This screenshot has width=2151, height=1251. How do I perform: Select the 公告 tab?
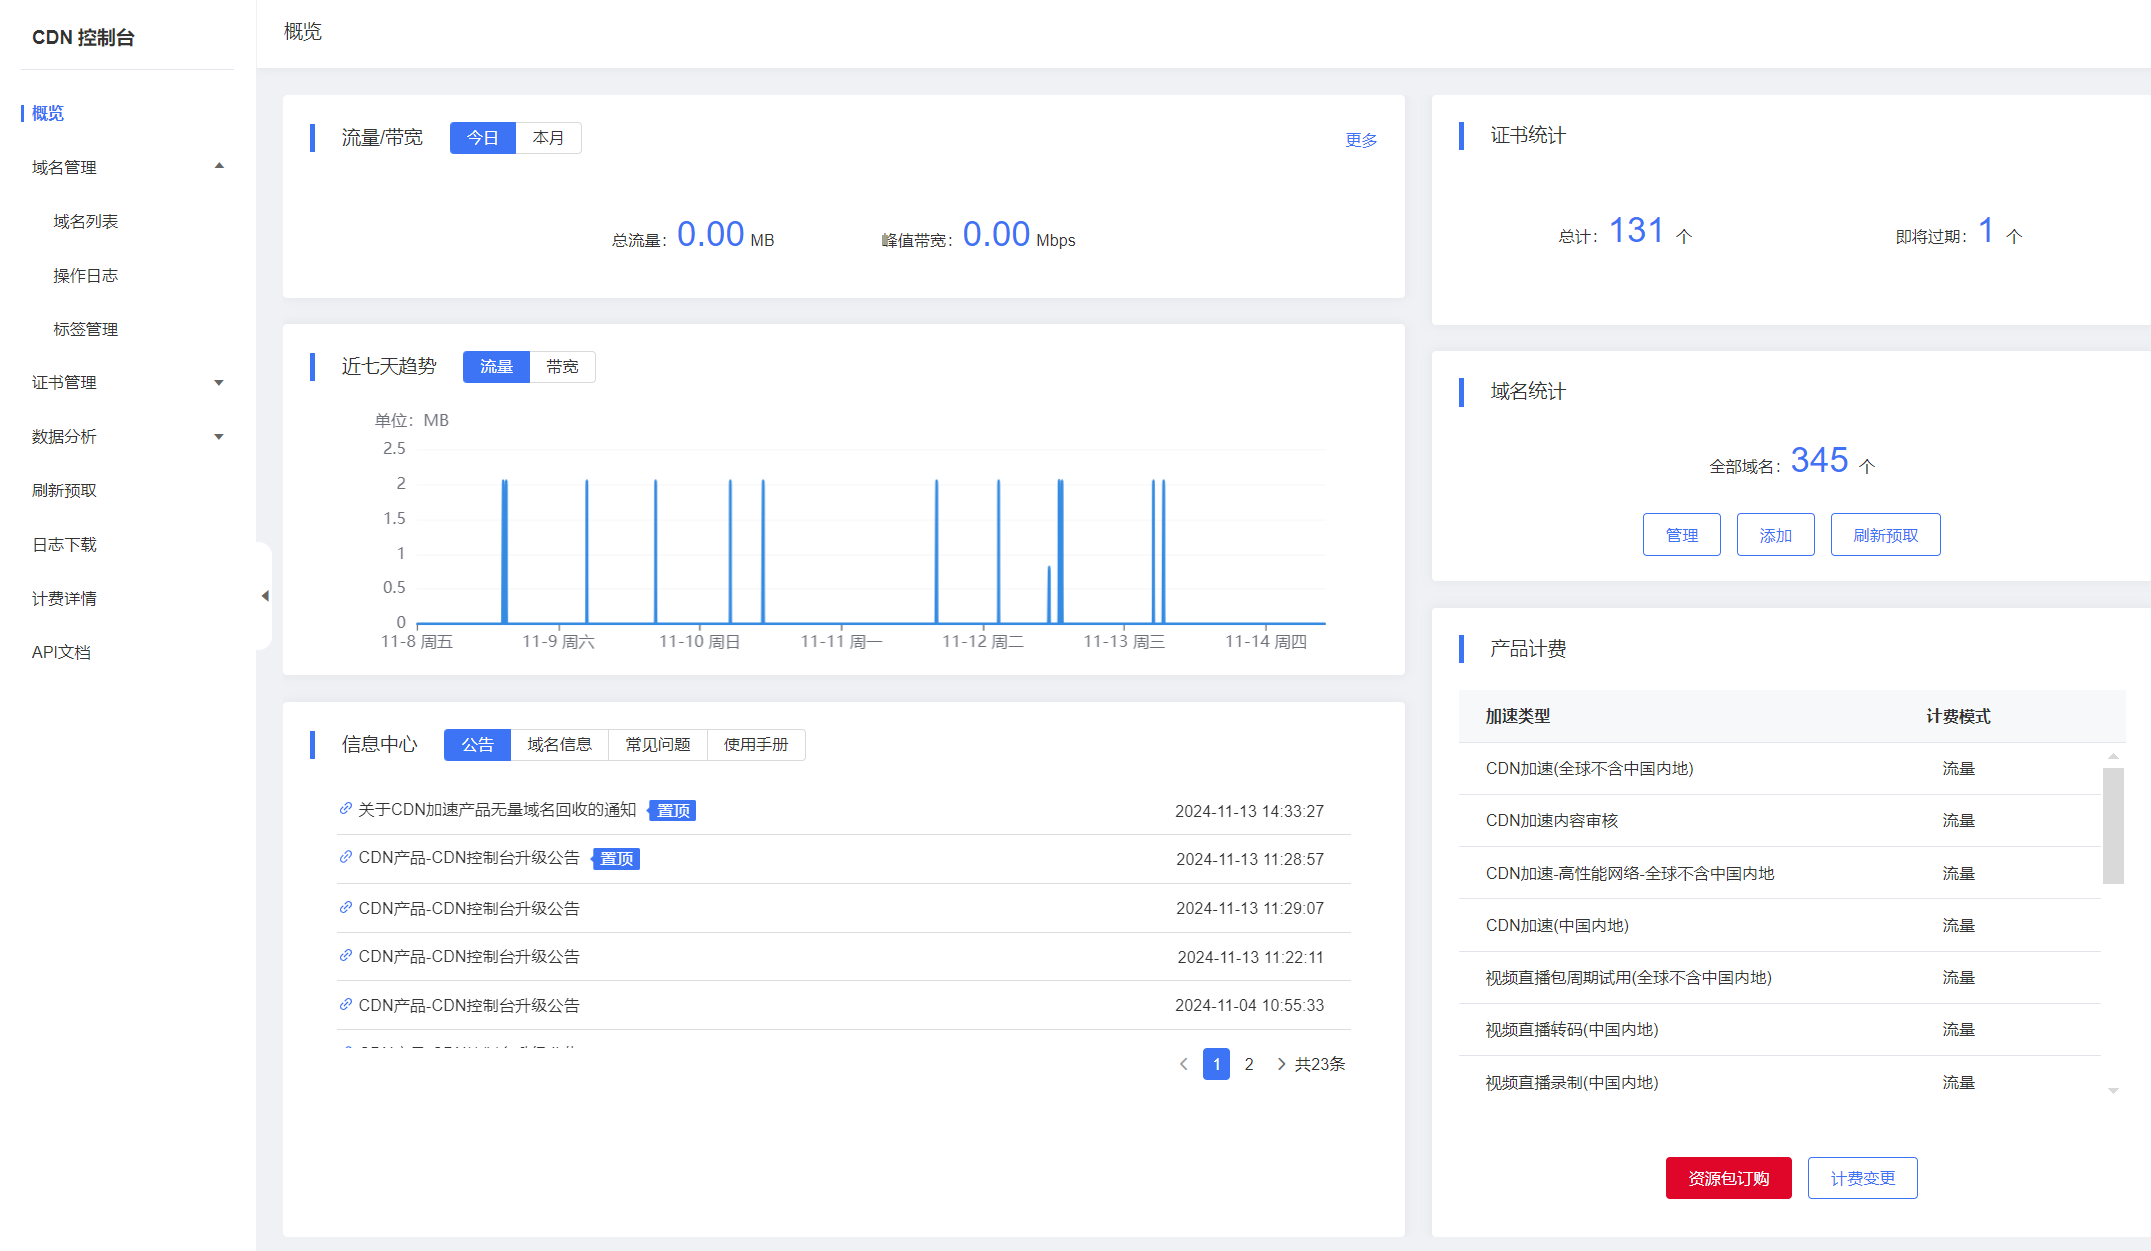pyautogui.click(x=477, y=745)
